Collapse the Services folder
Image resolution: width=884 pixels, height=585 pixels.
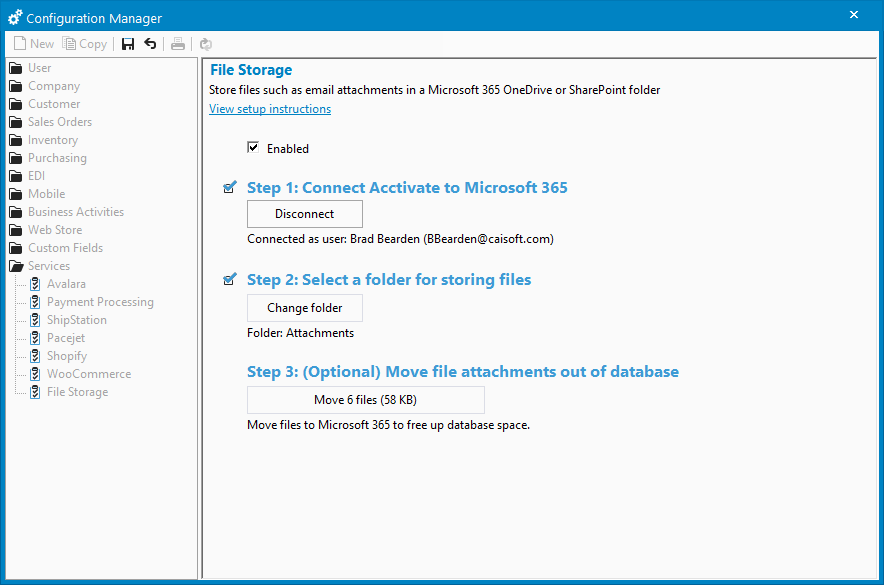pos(16,265)
